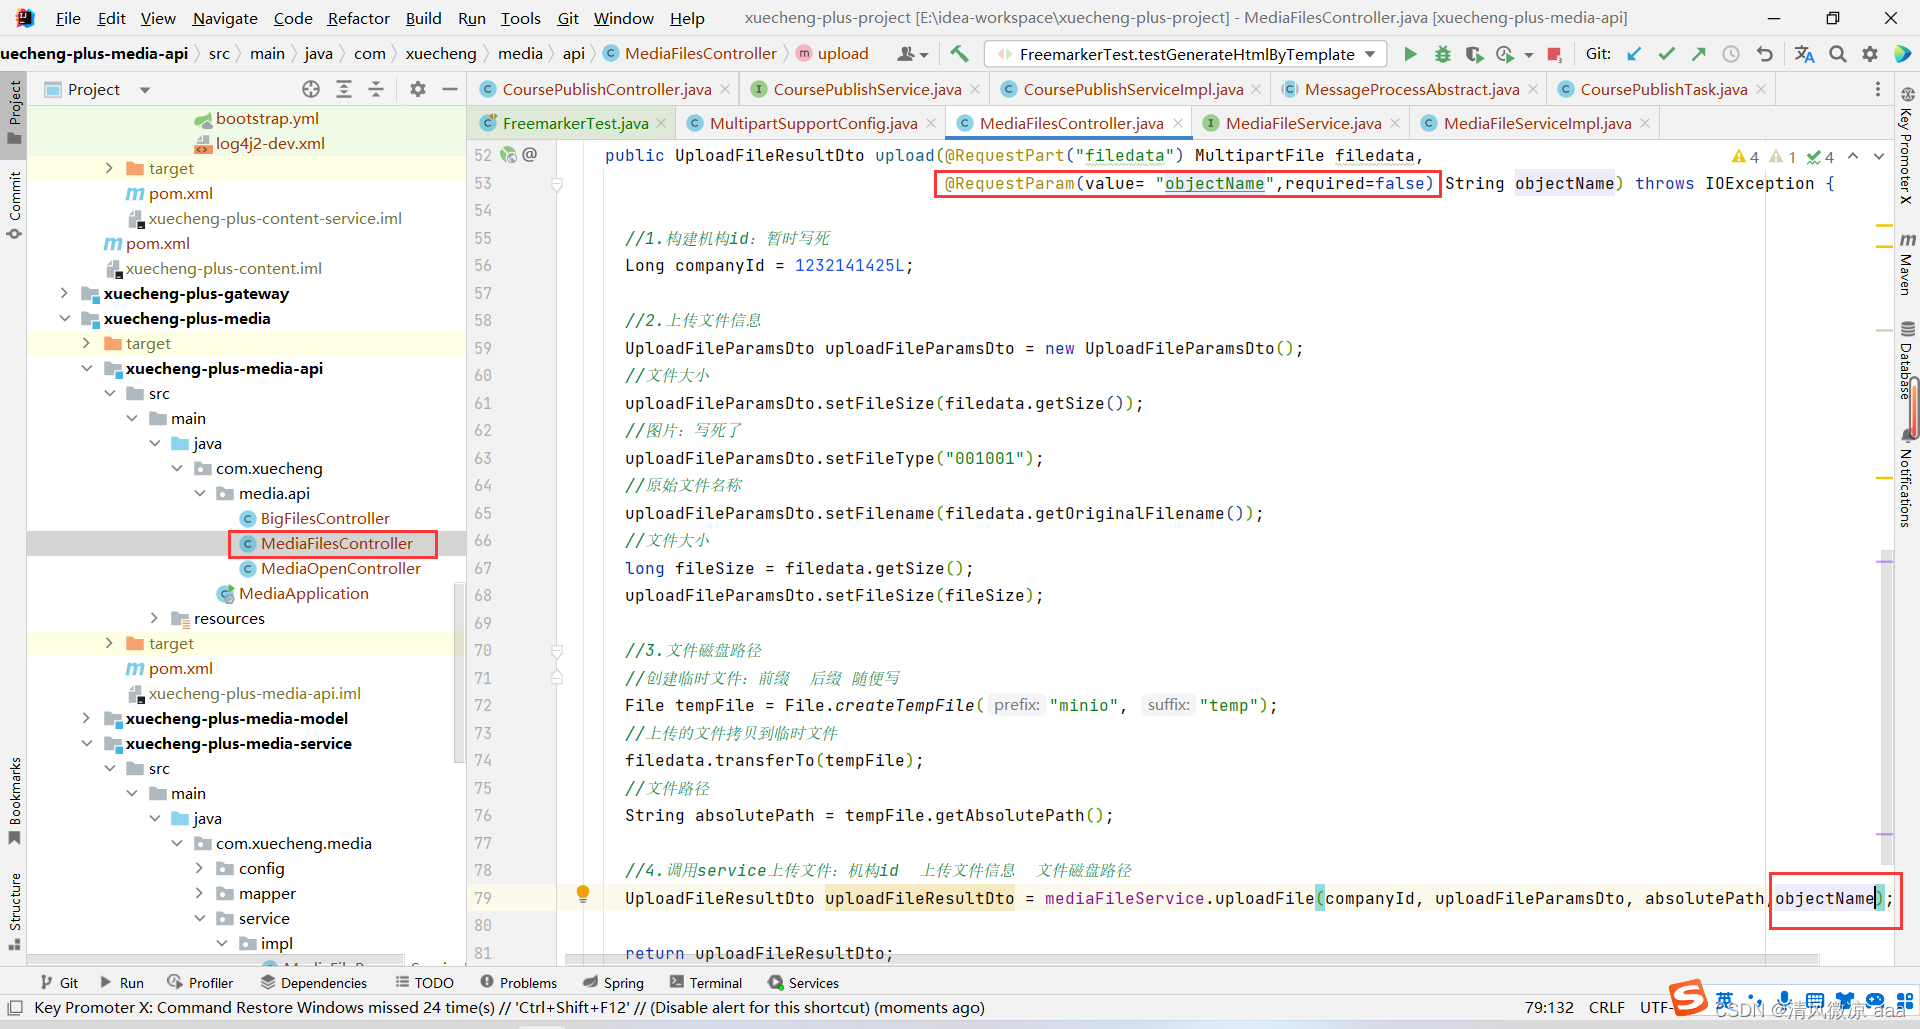Click CRLF line separator in status bar
Viewport: 1920px width, 1029px height.
1606,1007
